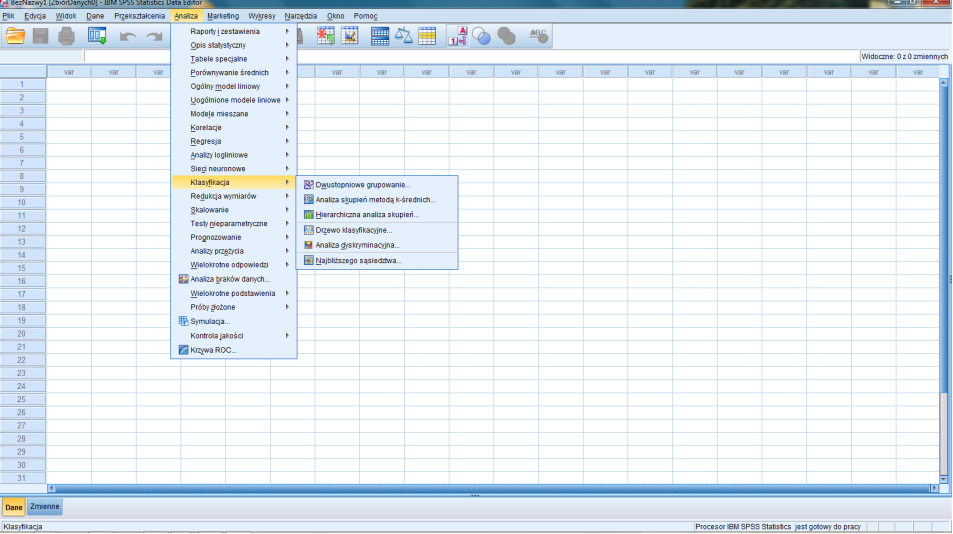Open the Edycja menu

pyautogui.click(x=35, y=16)
